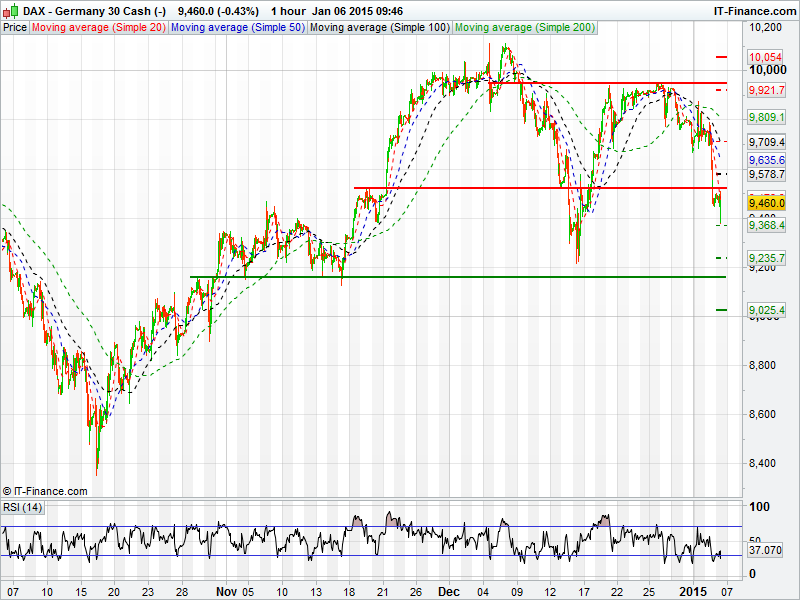
Task: Click the © IT-Finance.com copyright text
Action: pos(45,491)
